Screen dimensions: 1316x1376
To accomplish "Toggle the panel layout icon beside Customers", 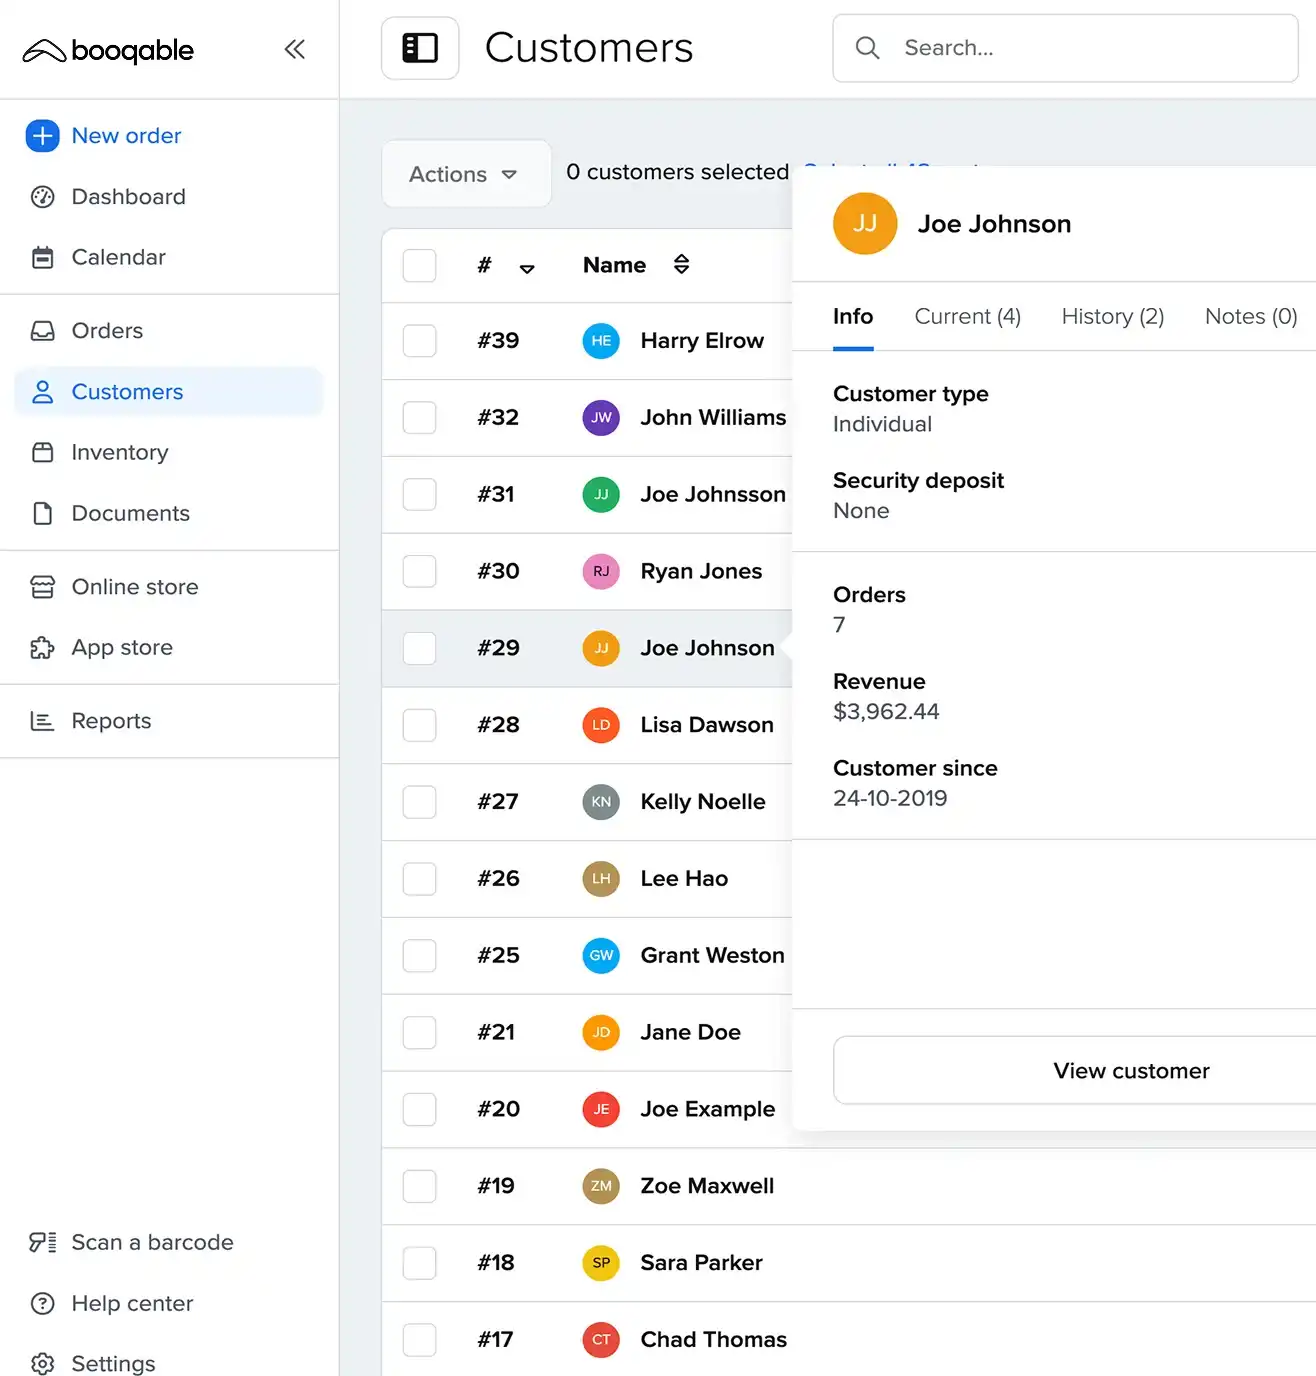I will (x=420, y=48).
